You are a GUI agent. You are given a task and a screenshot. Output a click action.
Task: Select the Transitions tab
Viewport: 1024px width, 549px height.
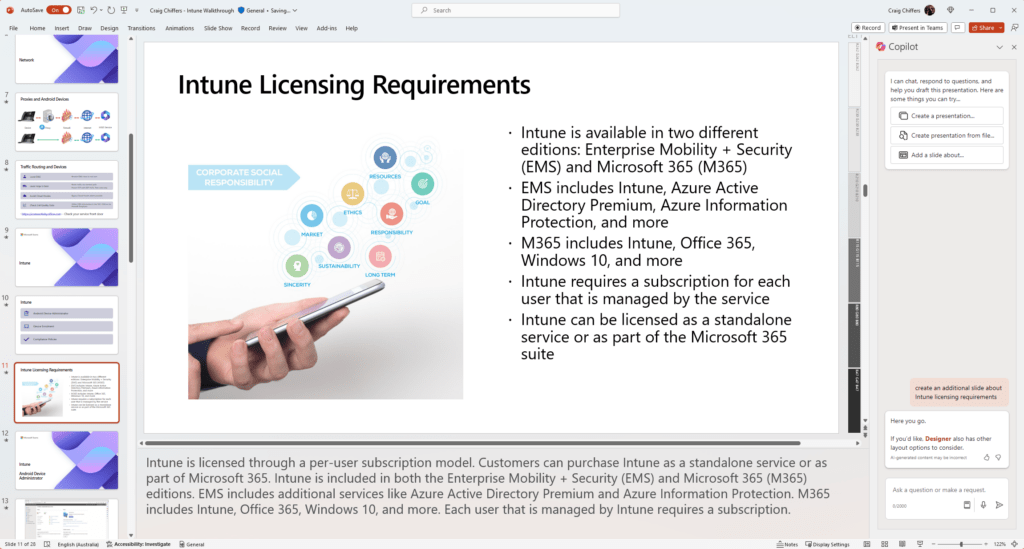coord(141,29)
